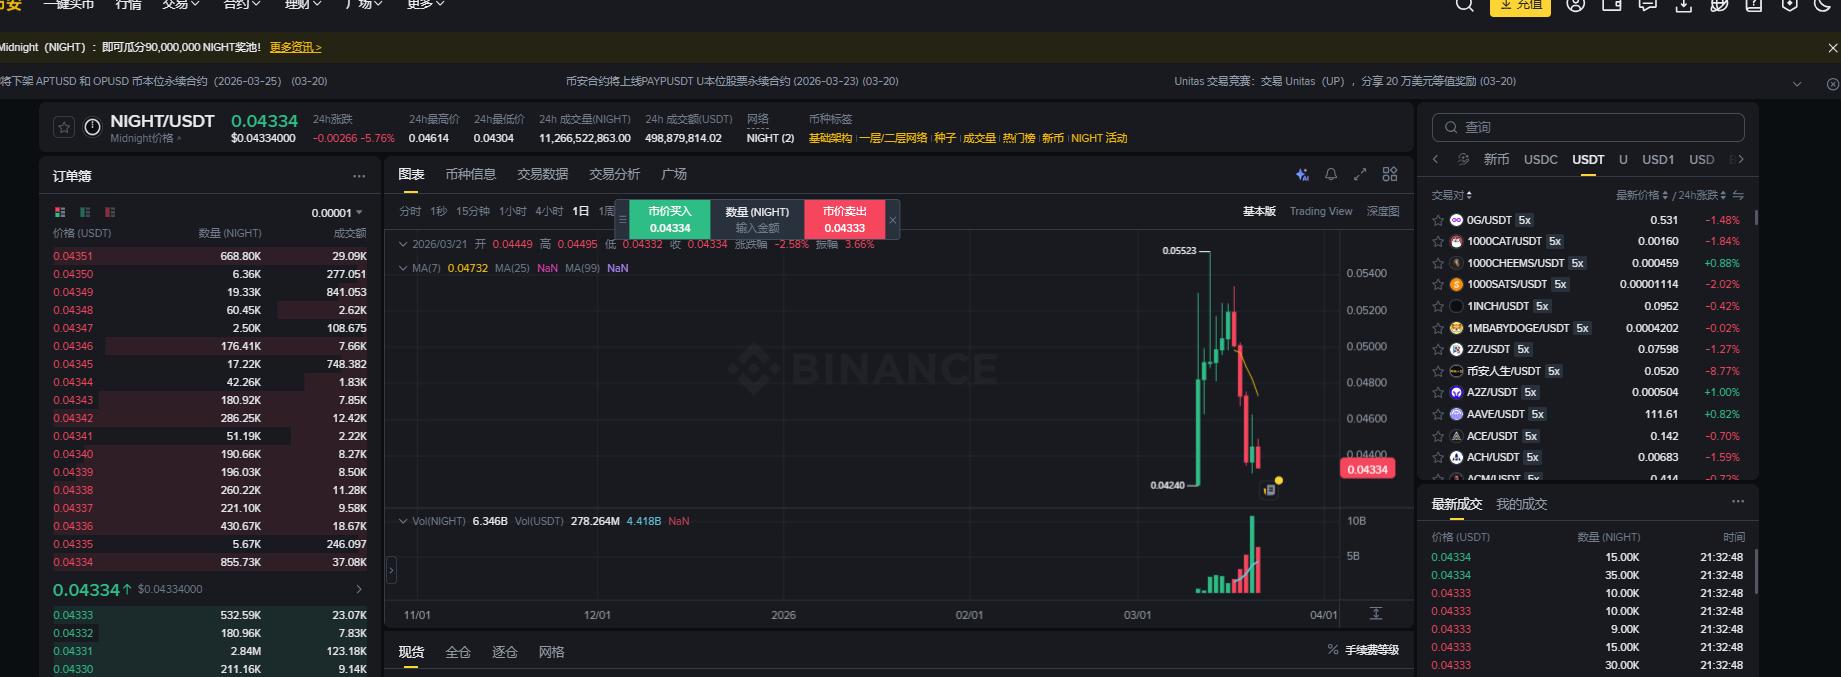
Task: Select the 1日 timeframe
Action: tap(581, 212)
